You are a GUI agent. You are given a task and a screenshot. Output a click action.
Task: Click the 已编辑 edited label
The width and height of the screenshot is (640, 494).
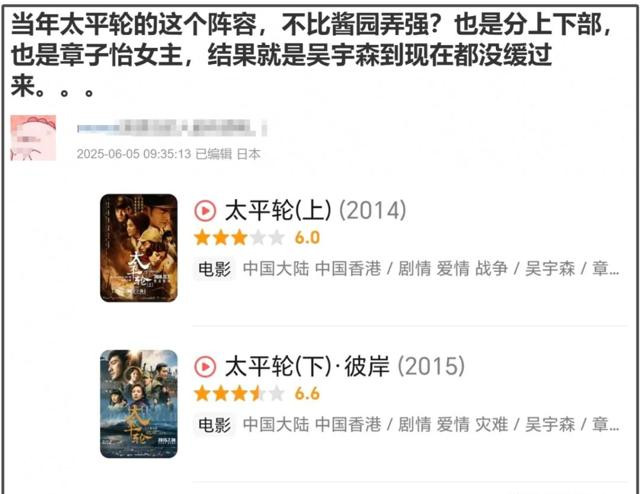(213, 154)
